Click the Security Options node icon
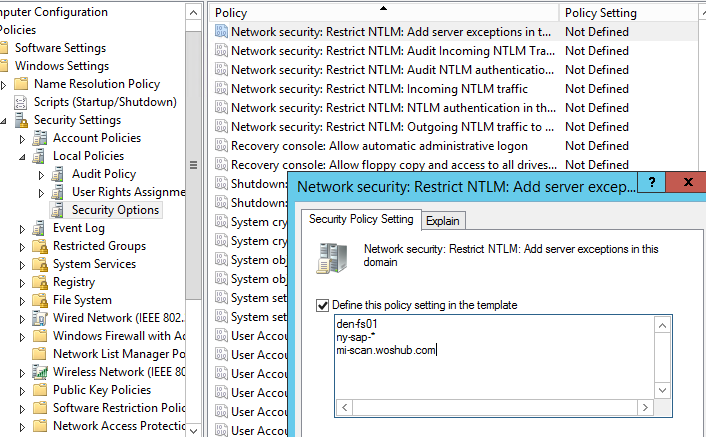706x437 pixels. [x=59, y=210]
